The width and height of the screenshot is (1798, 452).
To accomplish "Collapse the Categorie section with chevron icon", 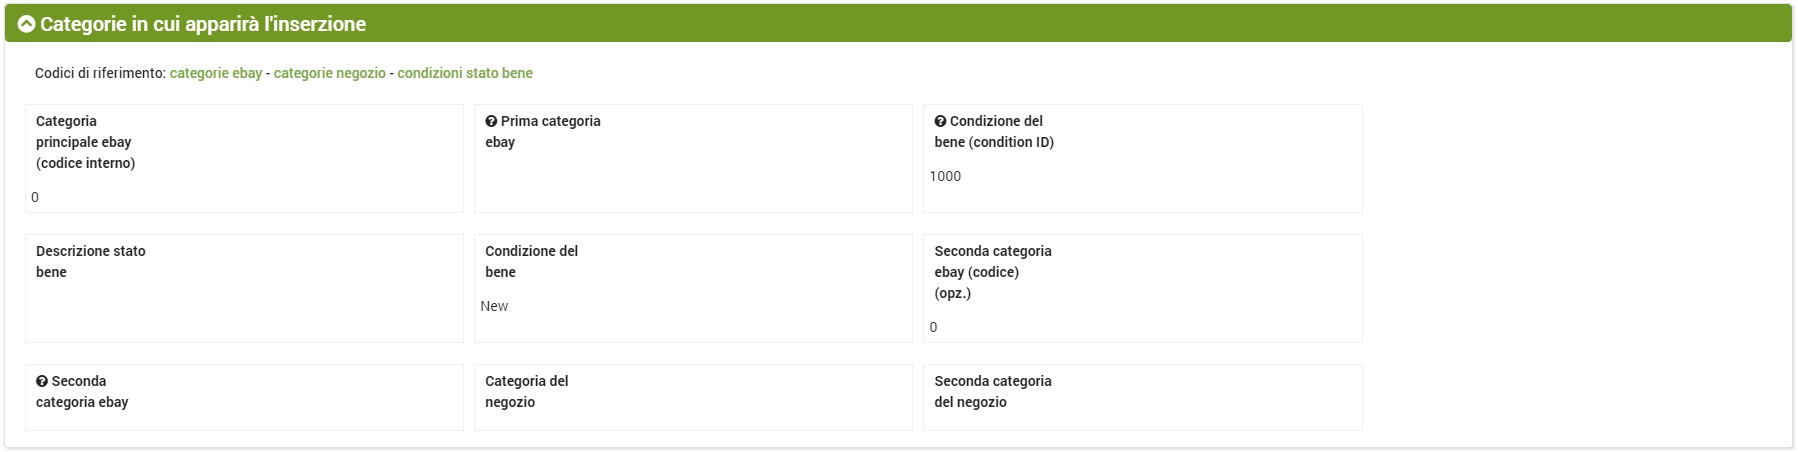I will (26, 24).
